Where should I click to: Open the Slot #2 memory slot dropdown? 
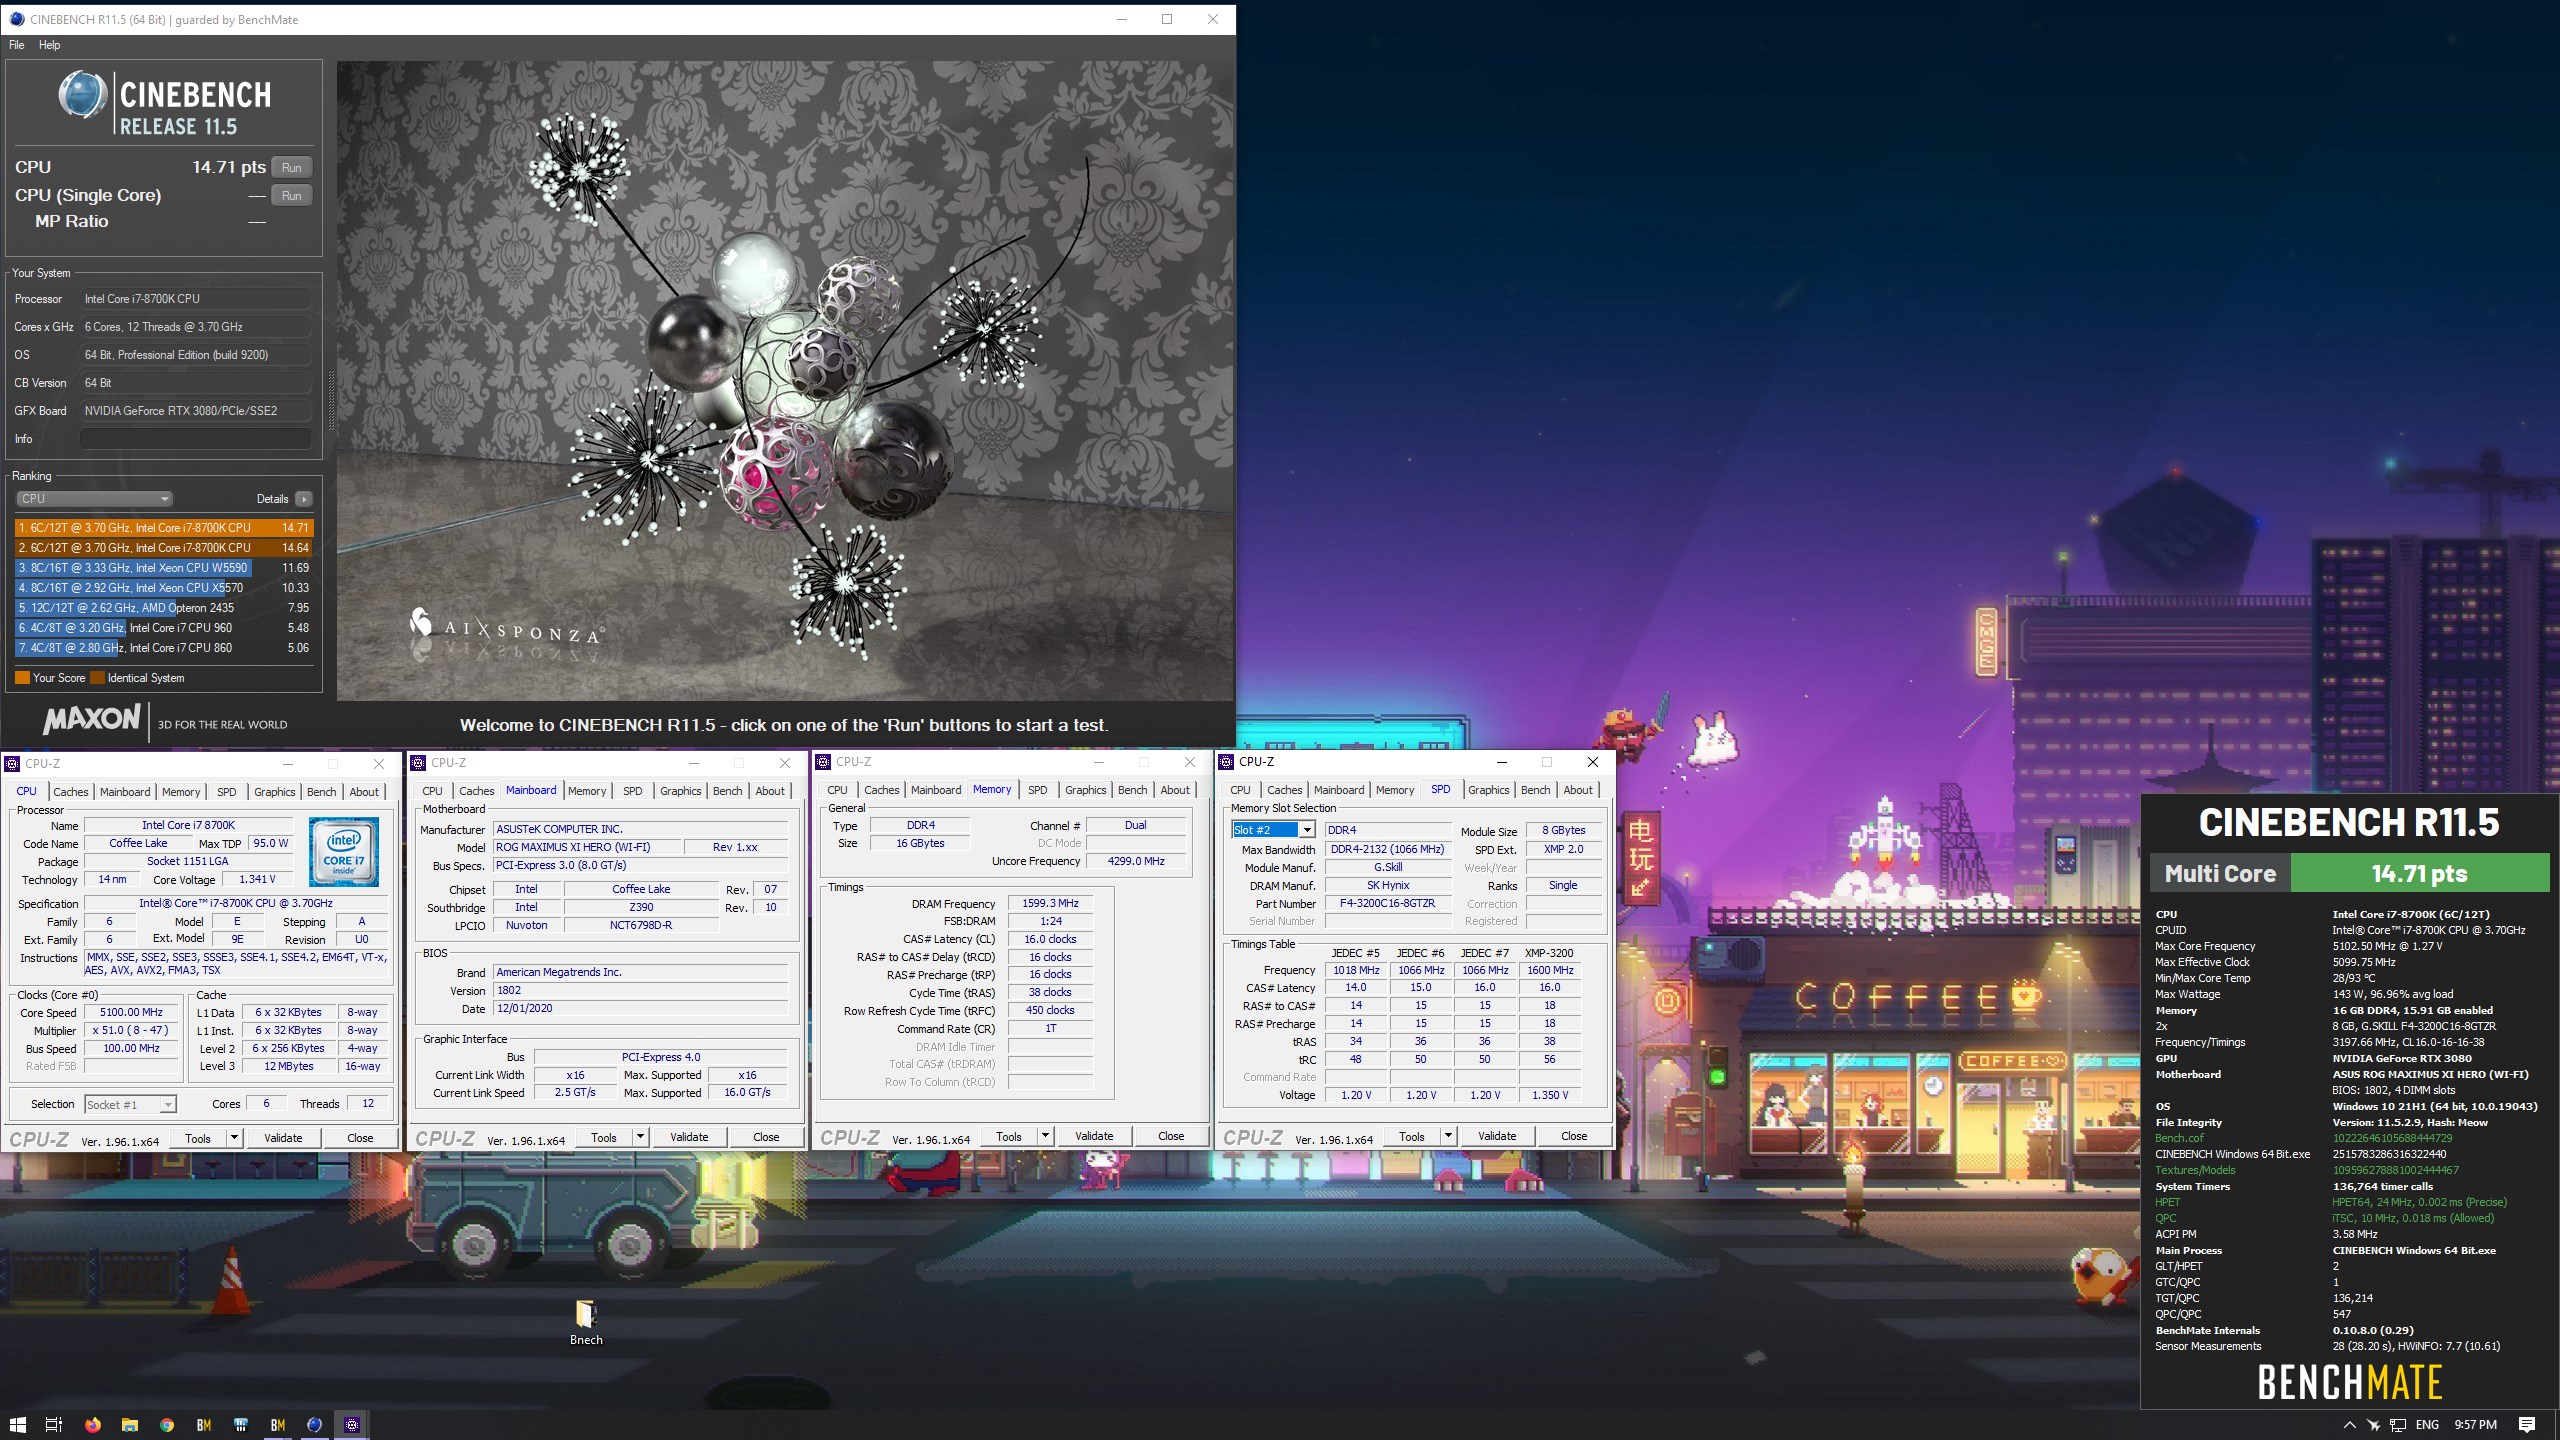pos(1273,830)
